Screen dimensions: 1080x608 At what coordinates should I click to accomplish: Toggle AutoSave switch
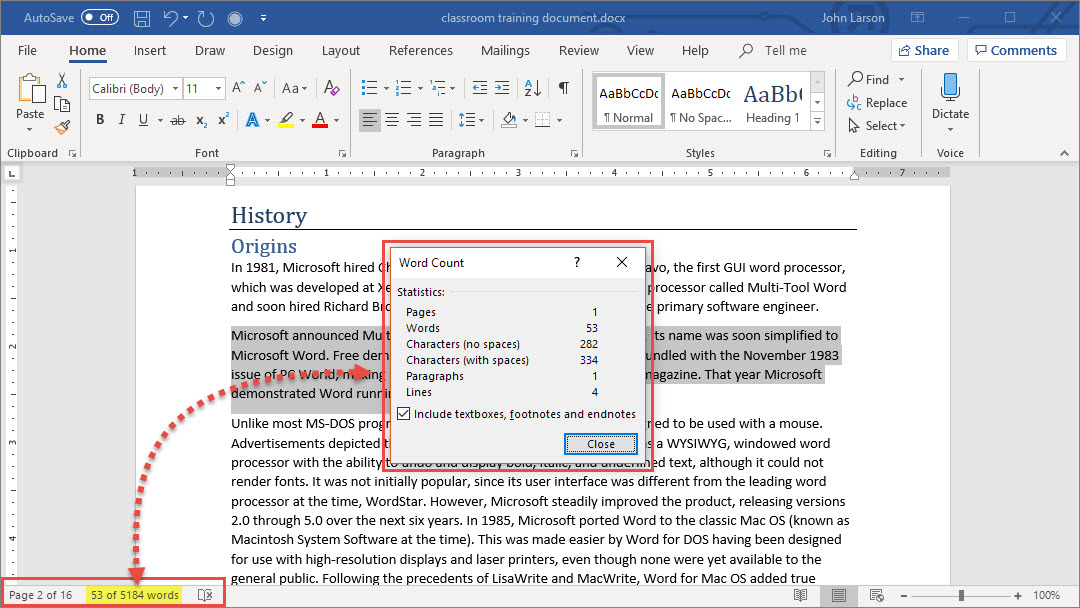[99, 18]
